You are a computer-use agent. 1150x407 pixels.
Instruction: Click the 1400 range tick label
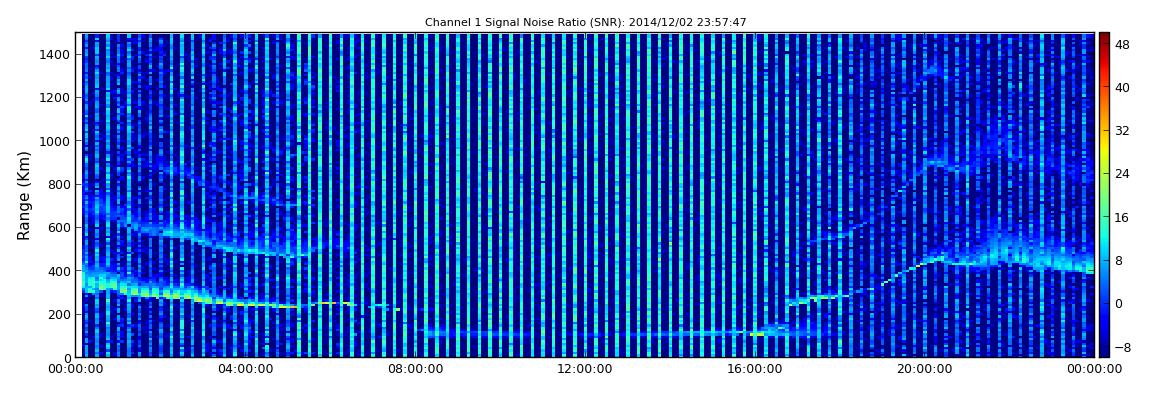(x=56, y=54)
